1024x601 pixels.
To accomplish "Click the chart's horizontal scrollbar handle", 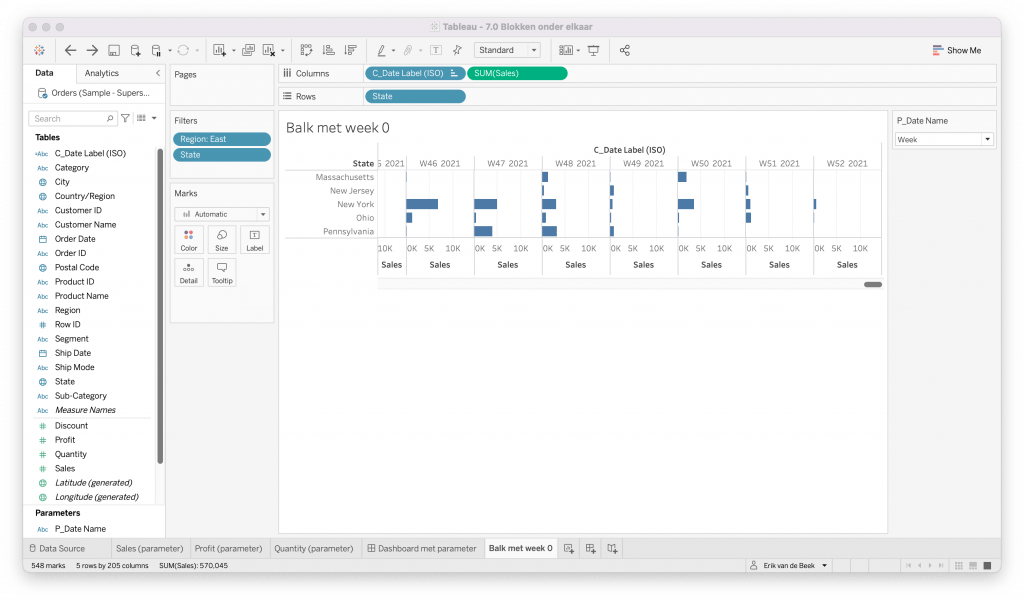I will [872, 285].
